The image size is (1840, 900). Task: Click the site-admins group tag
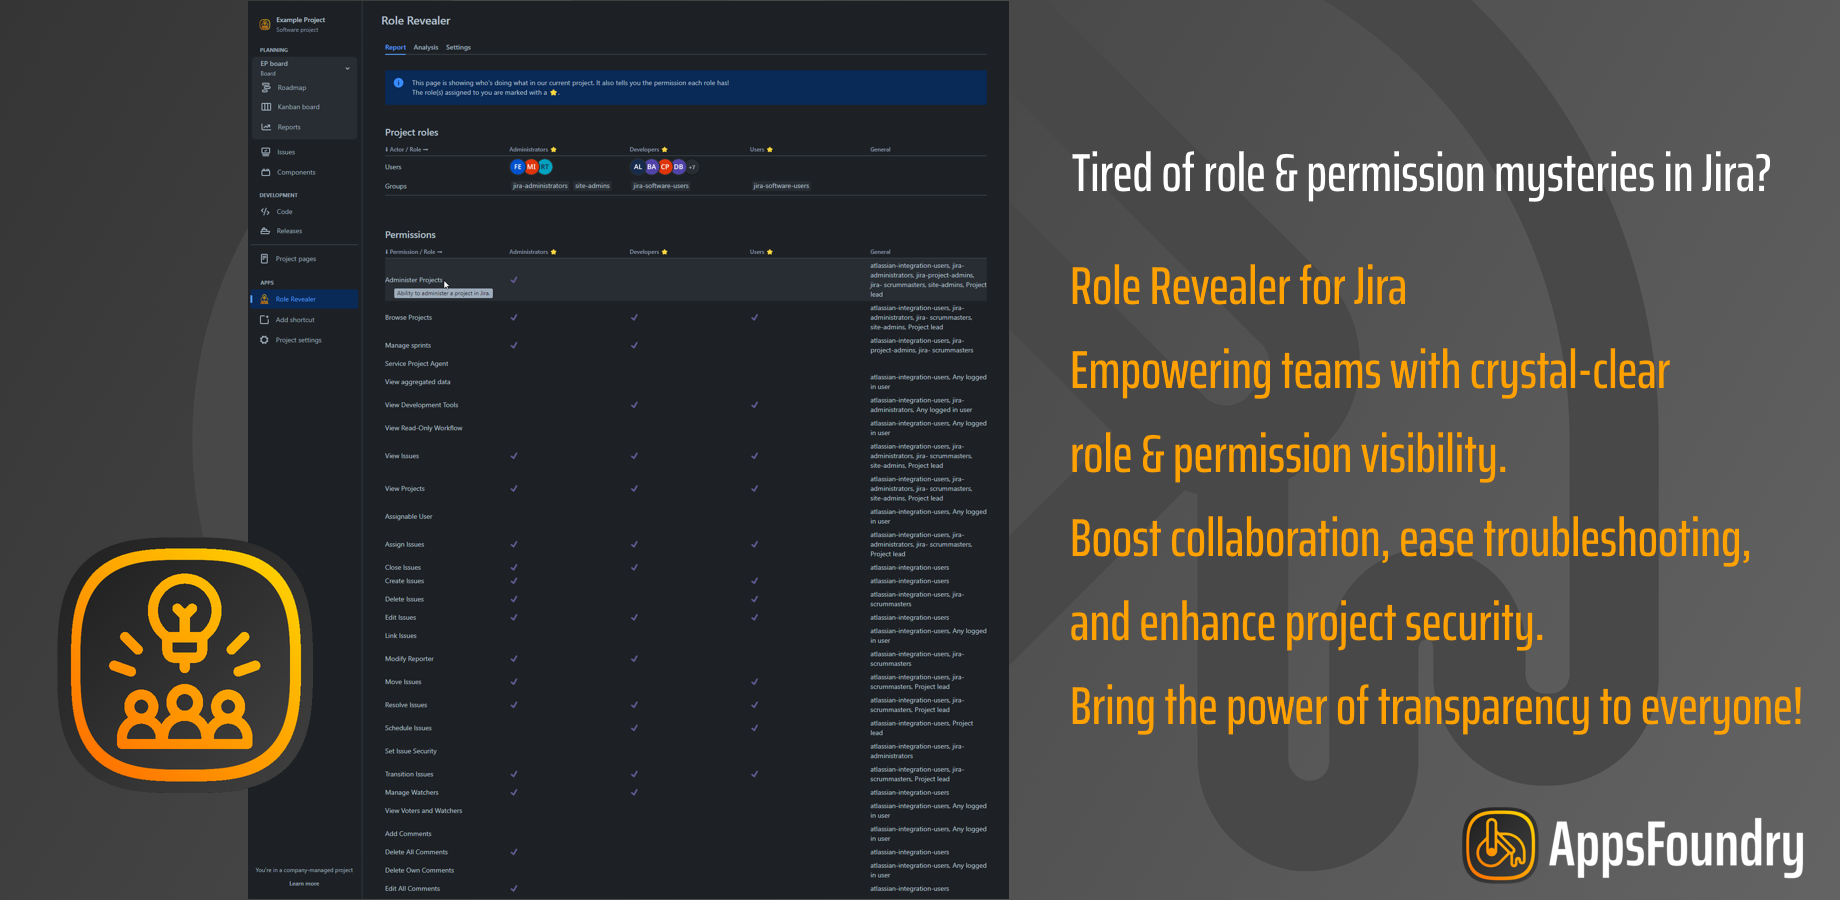592,186
